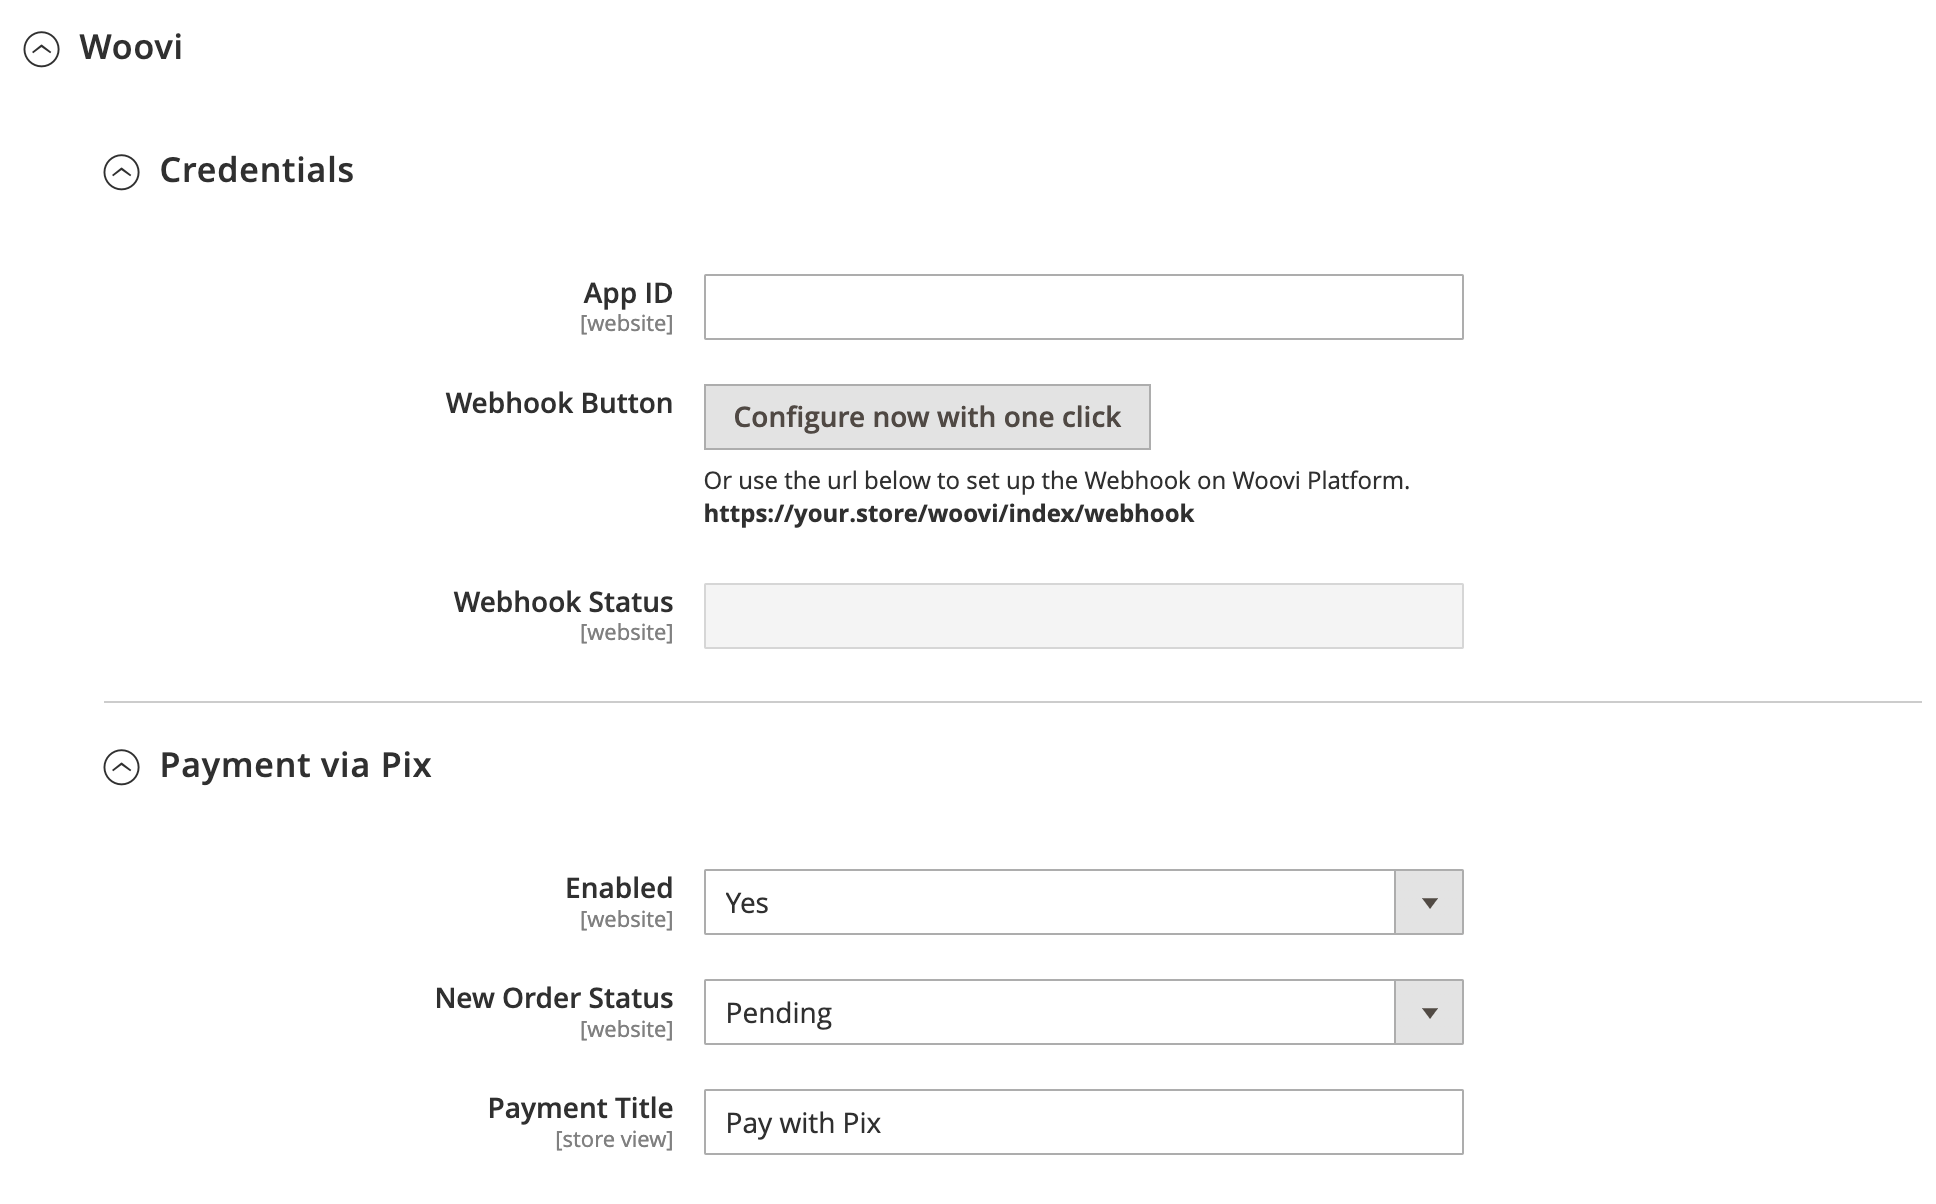Click the arrow button on Enabled select
1936x1204 pixels.
[1429, 902]
